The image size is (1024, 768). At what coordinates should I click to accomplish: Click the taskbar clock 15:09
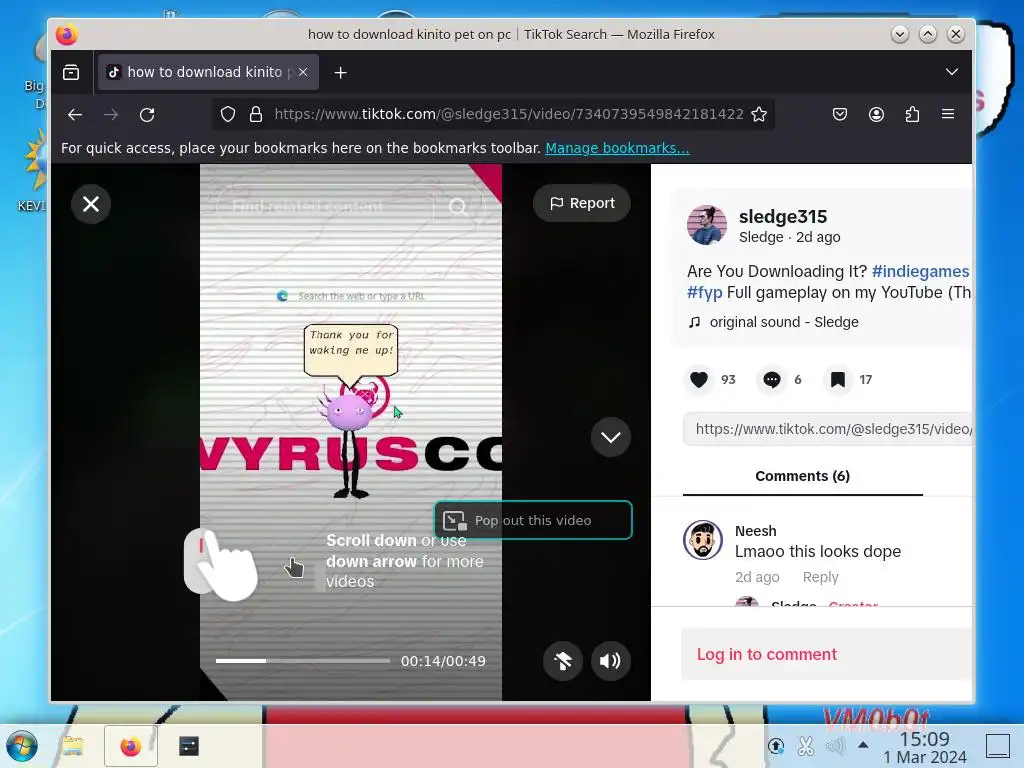pyautogui.click(x=924, y=739)
